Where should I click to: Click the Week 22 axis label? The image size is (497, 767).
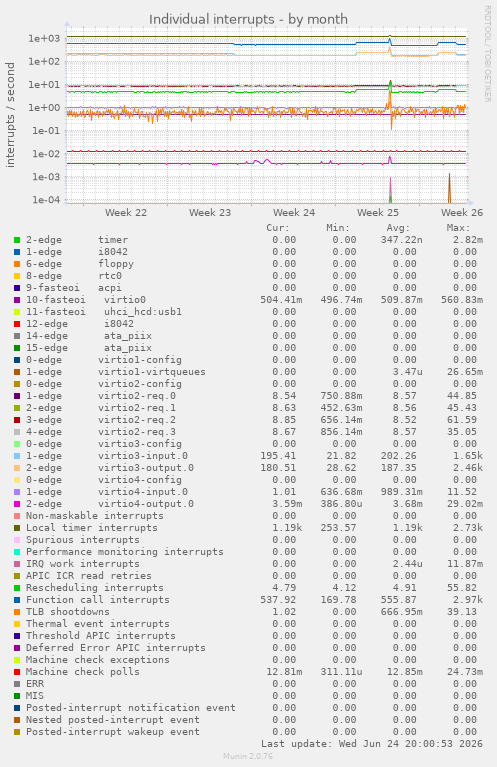(x=126, y=213)
